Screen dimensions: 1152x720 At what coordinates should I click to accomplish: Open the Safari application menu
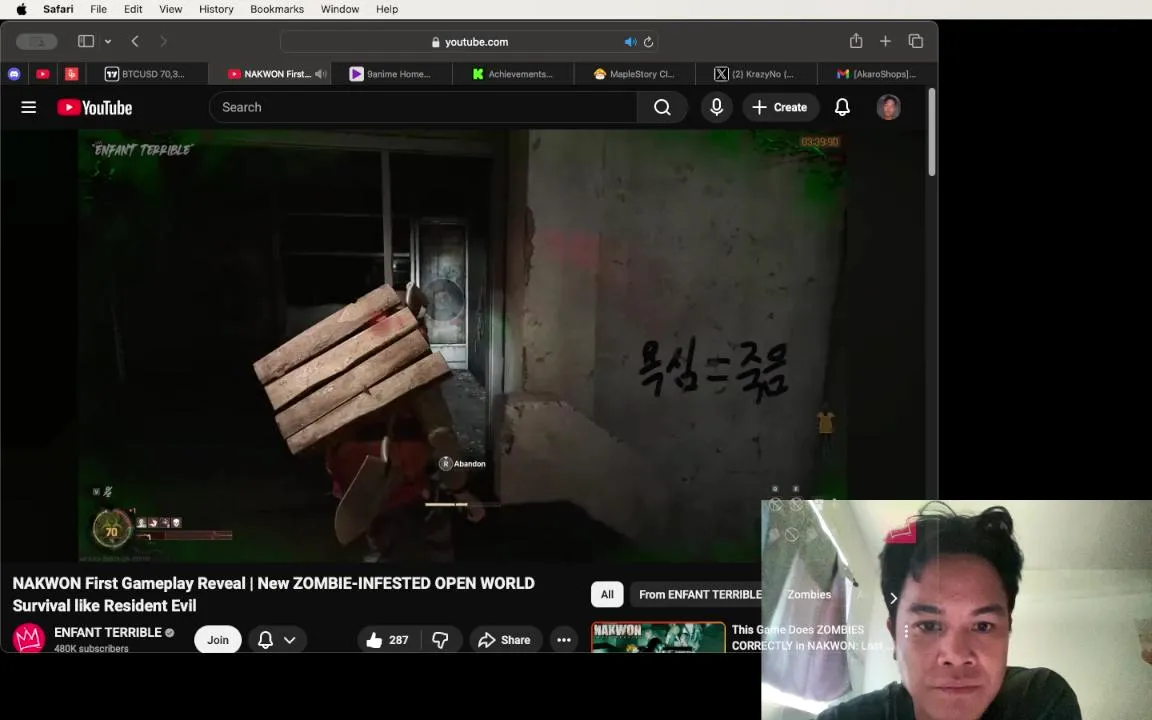pyautogui.click(x=58, y=9)
